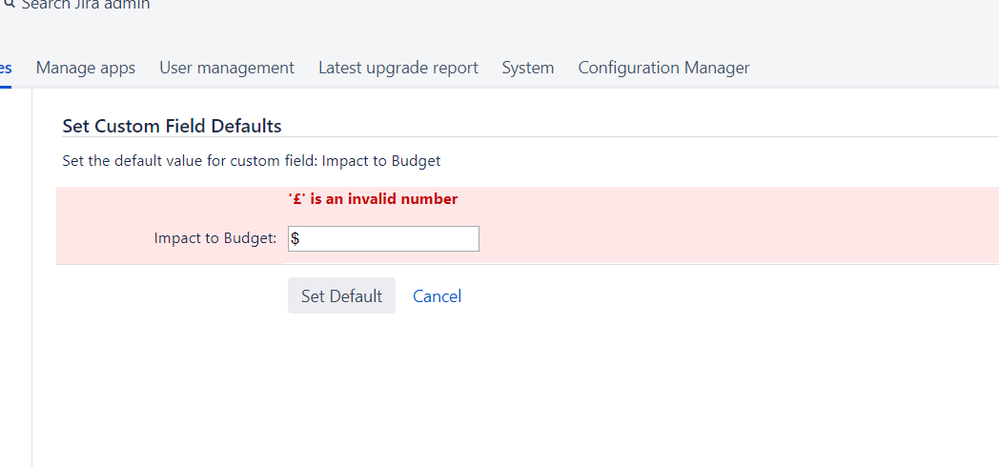Click the 'Set the default value' description text

click(x=251, y=160)
